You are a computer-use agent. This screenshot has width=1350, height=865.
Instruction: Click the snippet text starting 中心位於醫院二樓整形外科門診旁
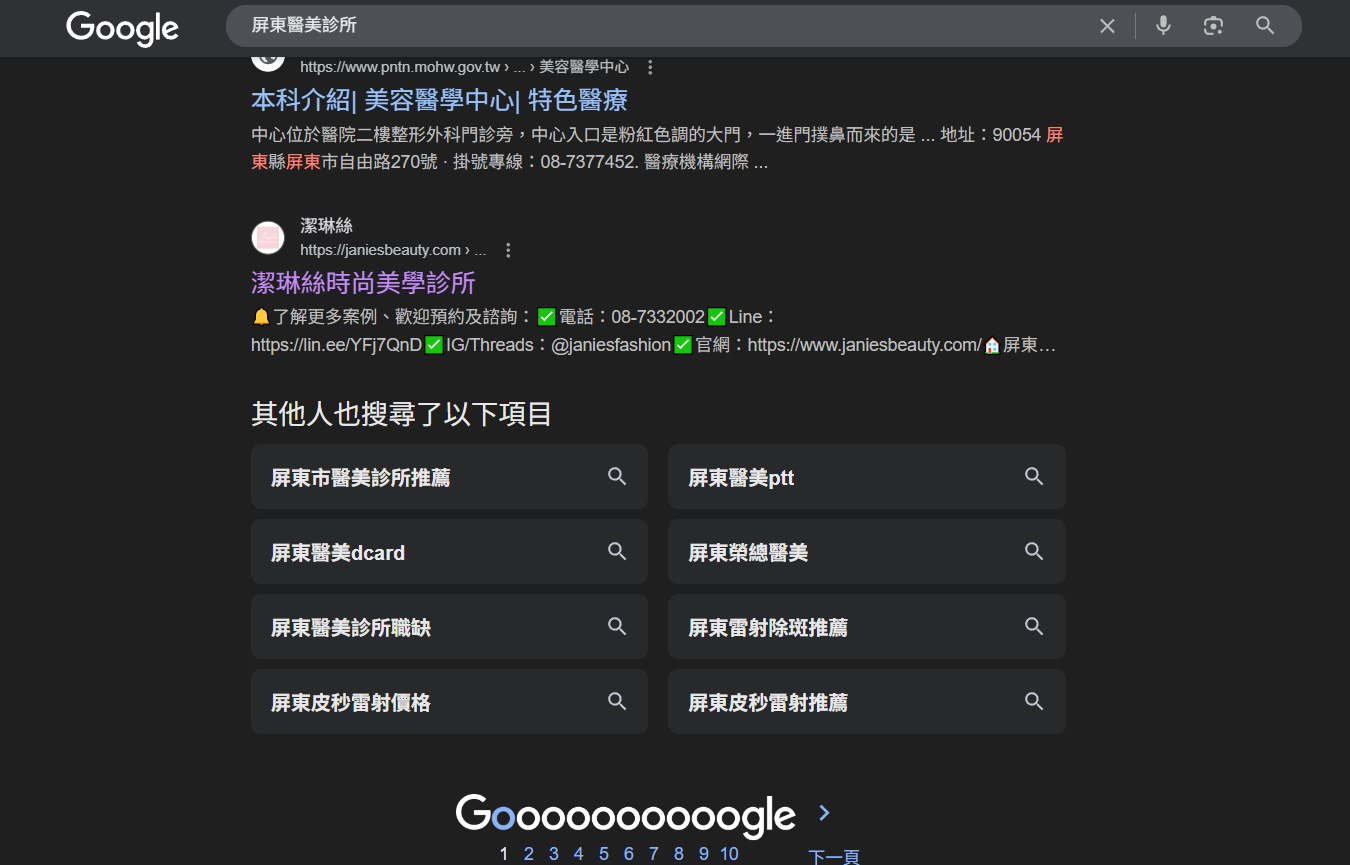pos(657,148)
